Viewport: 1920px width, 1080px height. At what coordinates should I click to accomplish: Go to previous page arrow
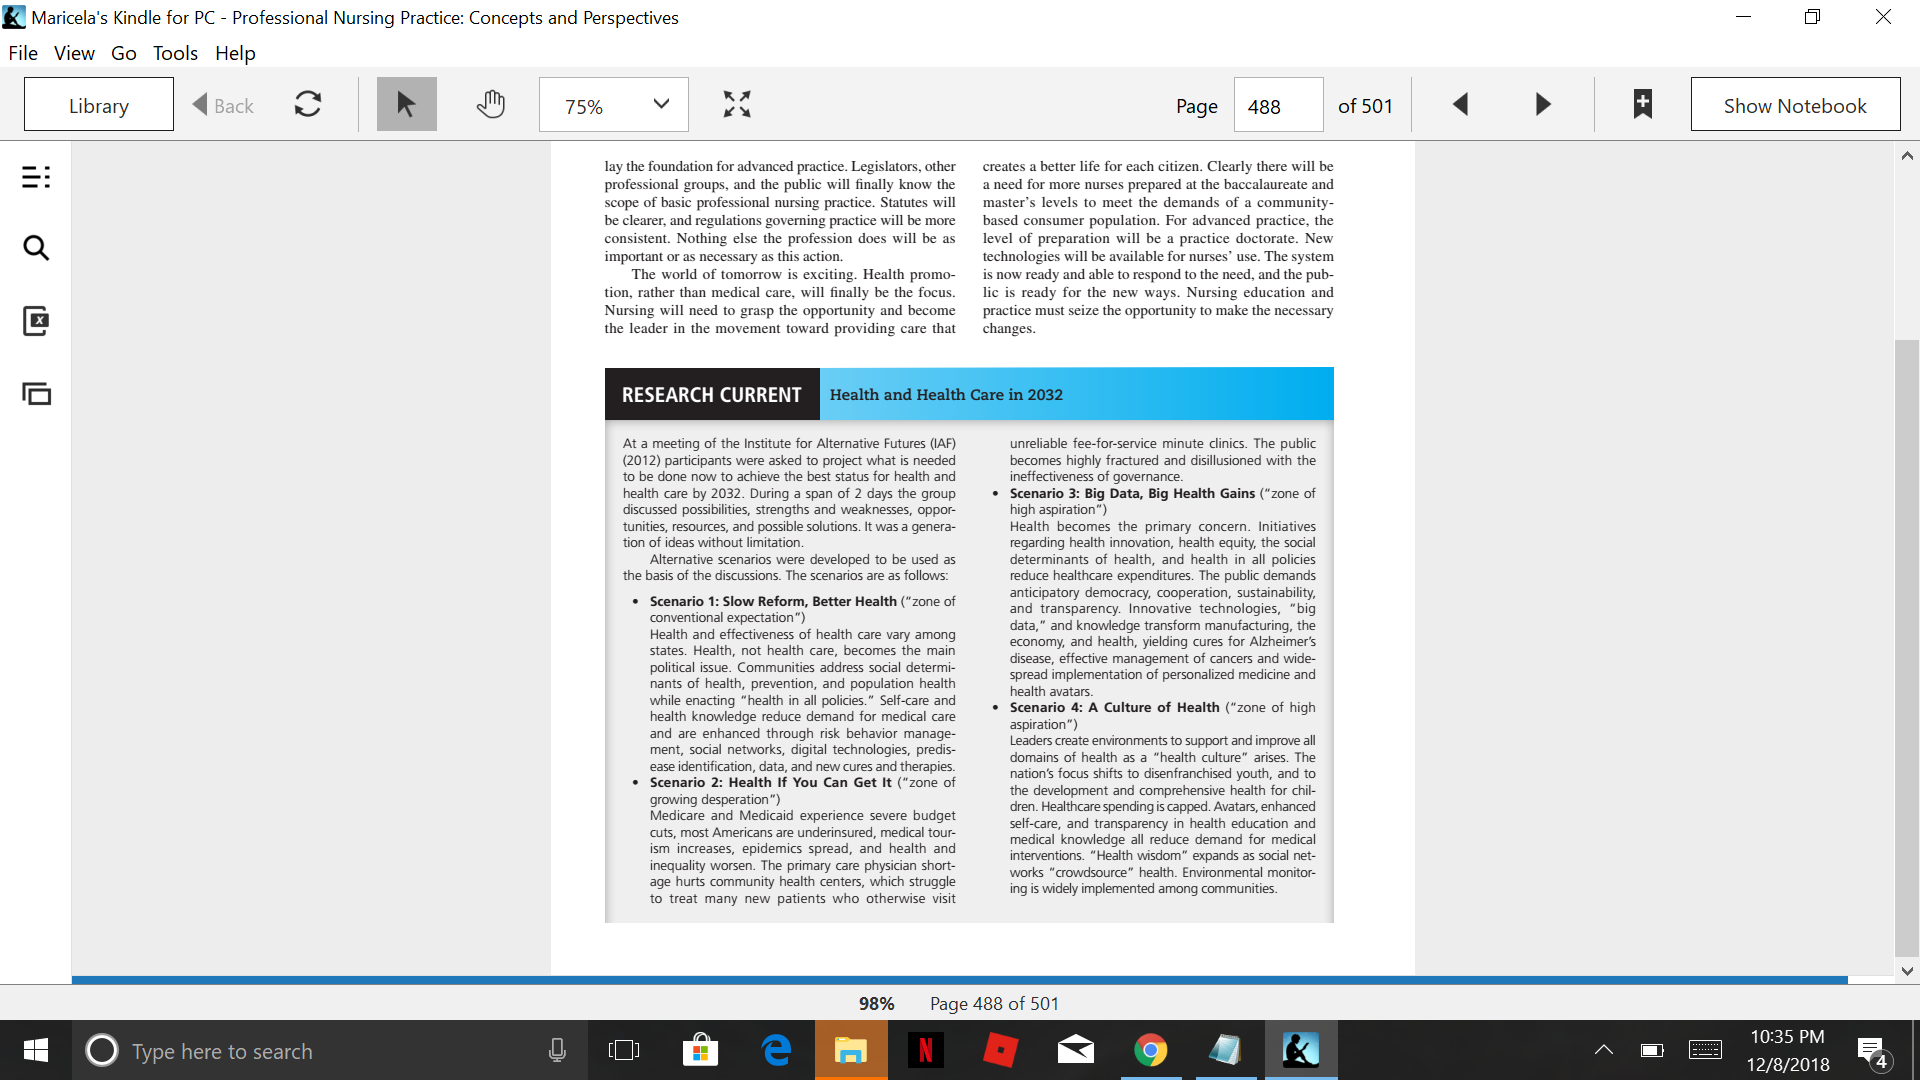(1460, 104)
